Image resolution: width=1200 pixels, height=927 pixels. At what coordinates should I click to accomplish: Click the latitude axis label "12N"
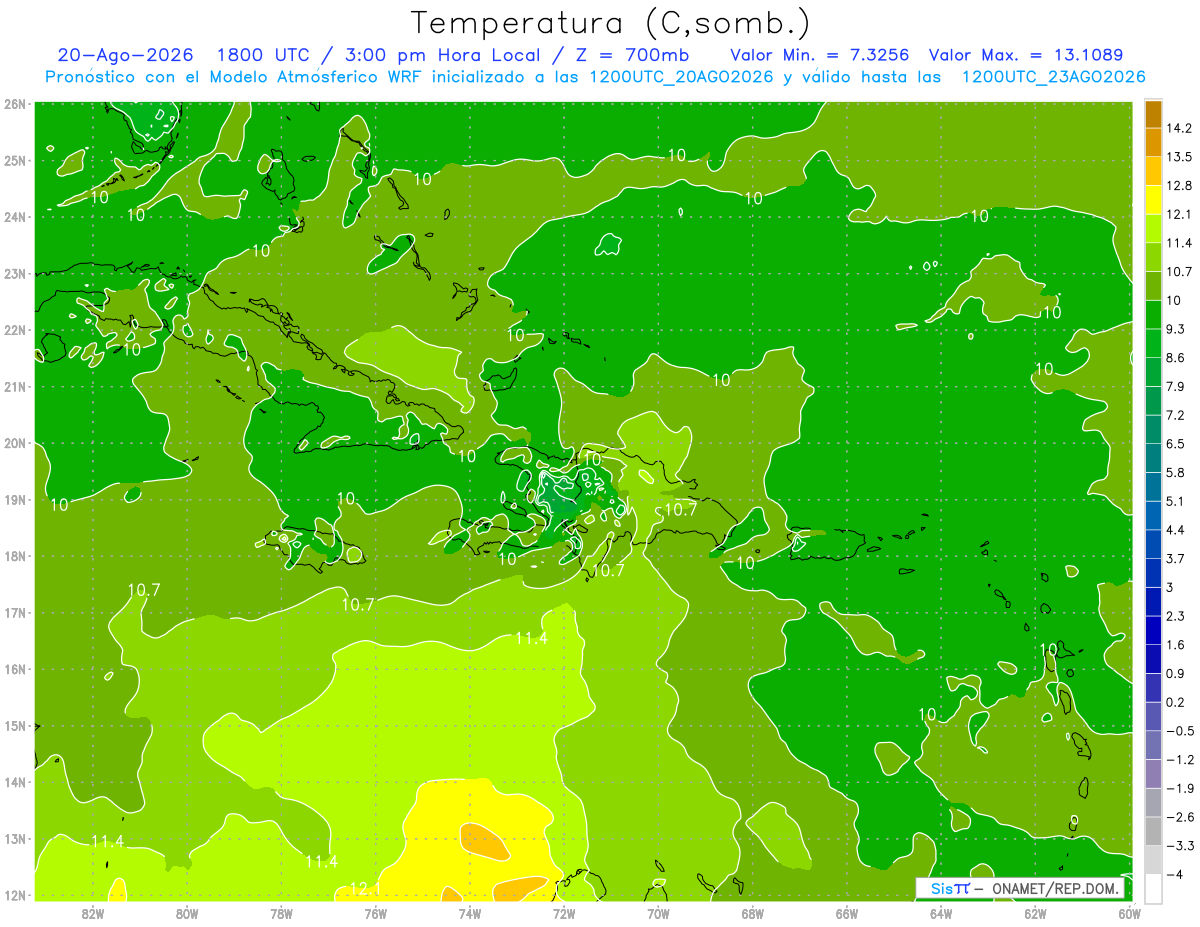click(x=14, y=895)
